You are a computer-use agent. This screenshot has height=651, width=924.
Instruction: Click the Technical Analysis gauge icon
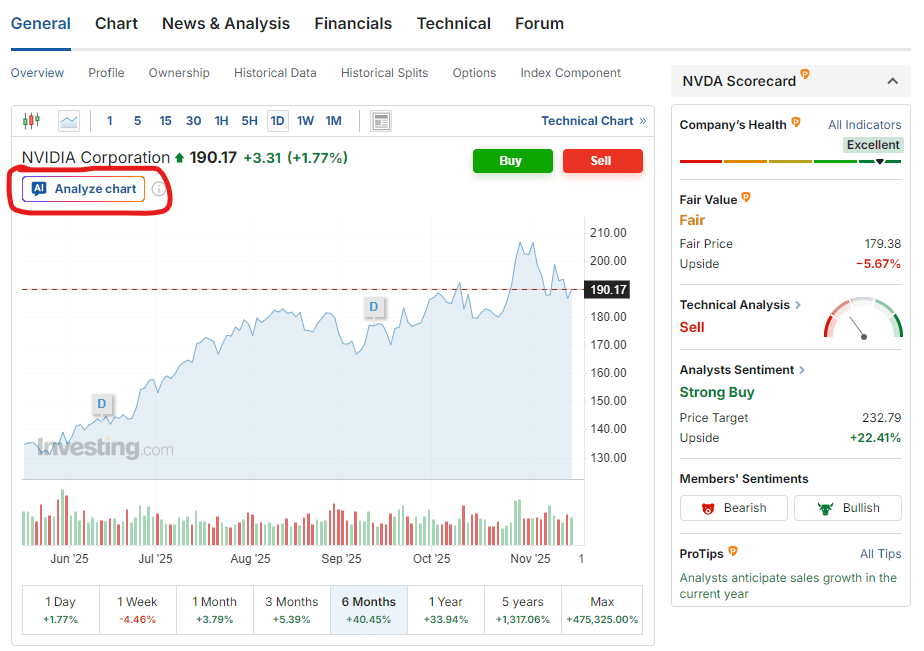point(863,318)
